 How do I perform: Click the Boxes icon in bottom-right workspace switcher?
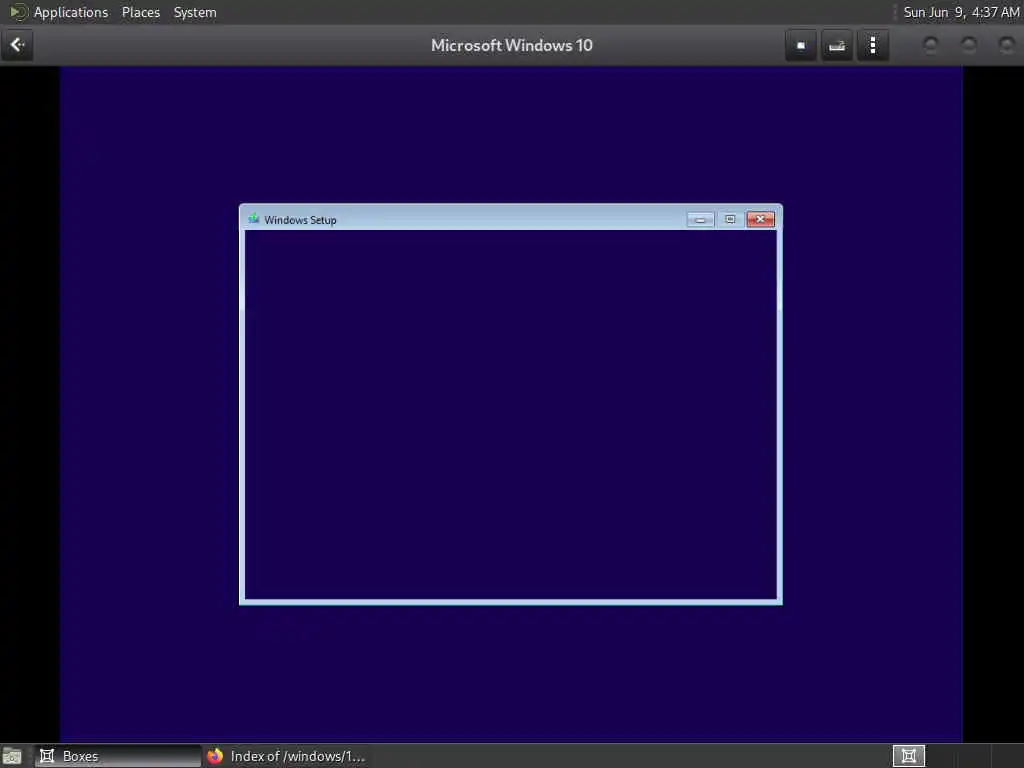click(x=908, y=756)
